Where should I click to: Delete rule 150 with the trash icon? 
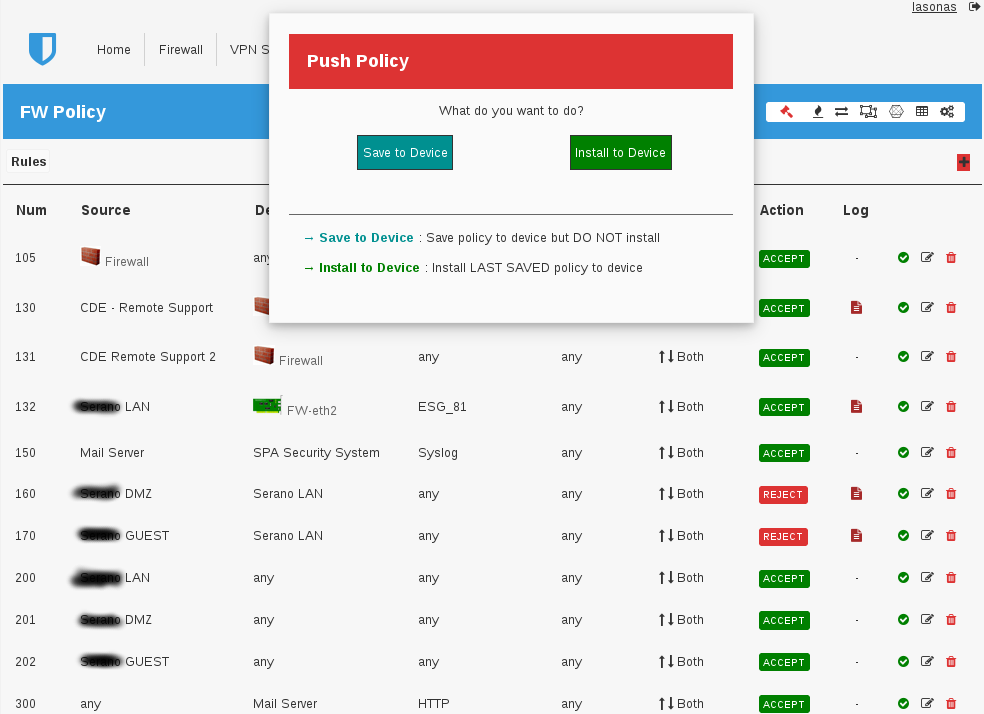[951, 453]
